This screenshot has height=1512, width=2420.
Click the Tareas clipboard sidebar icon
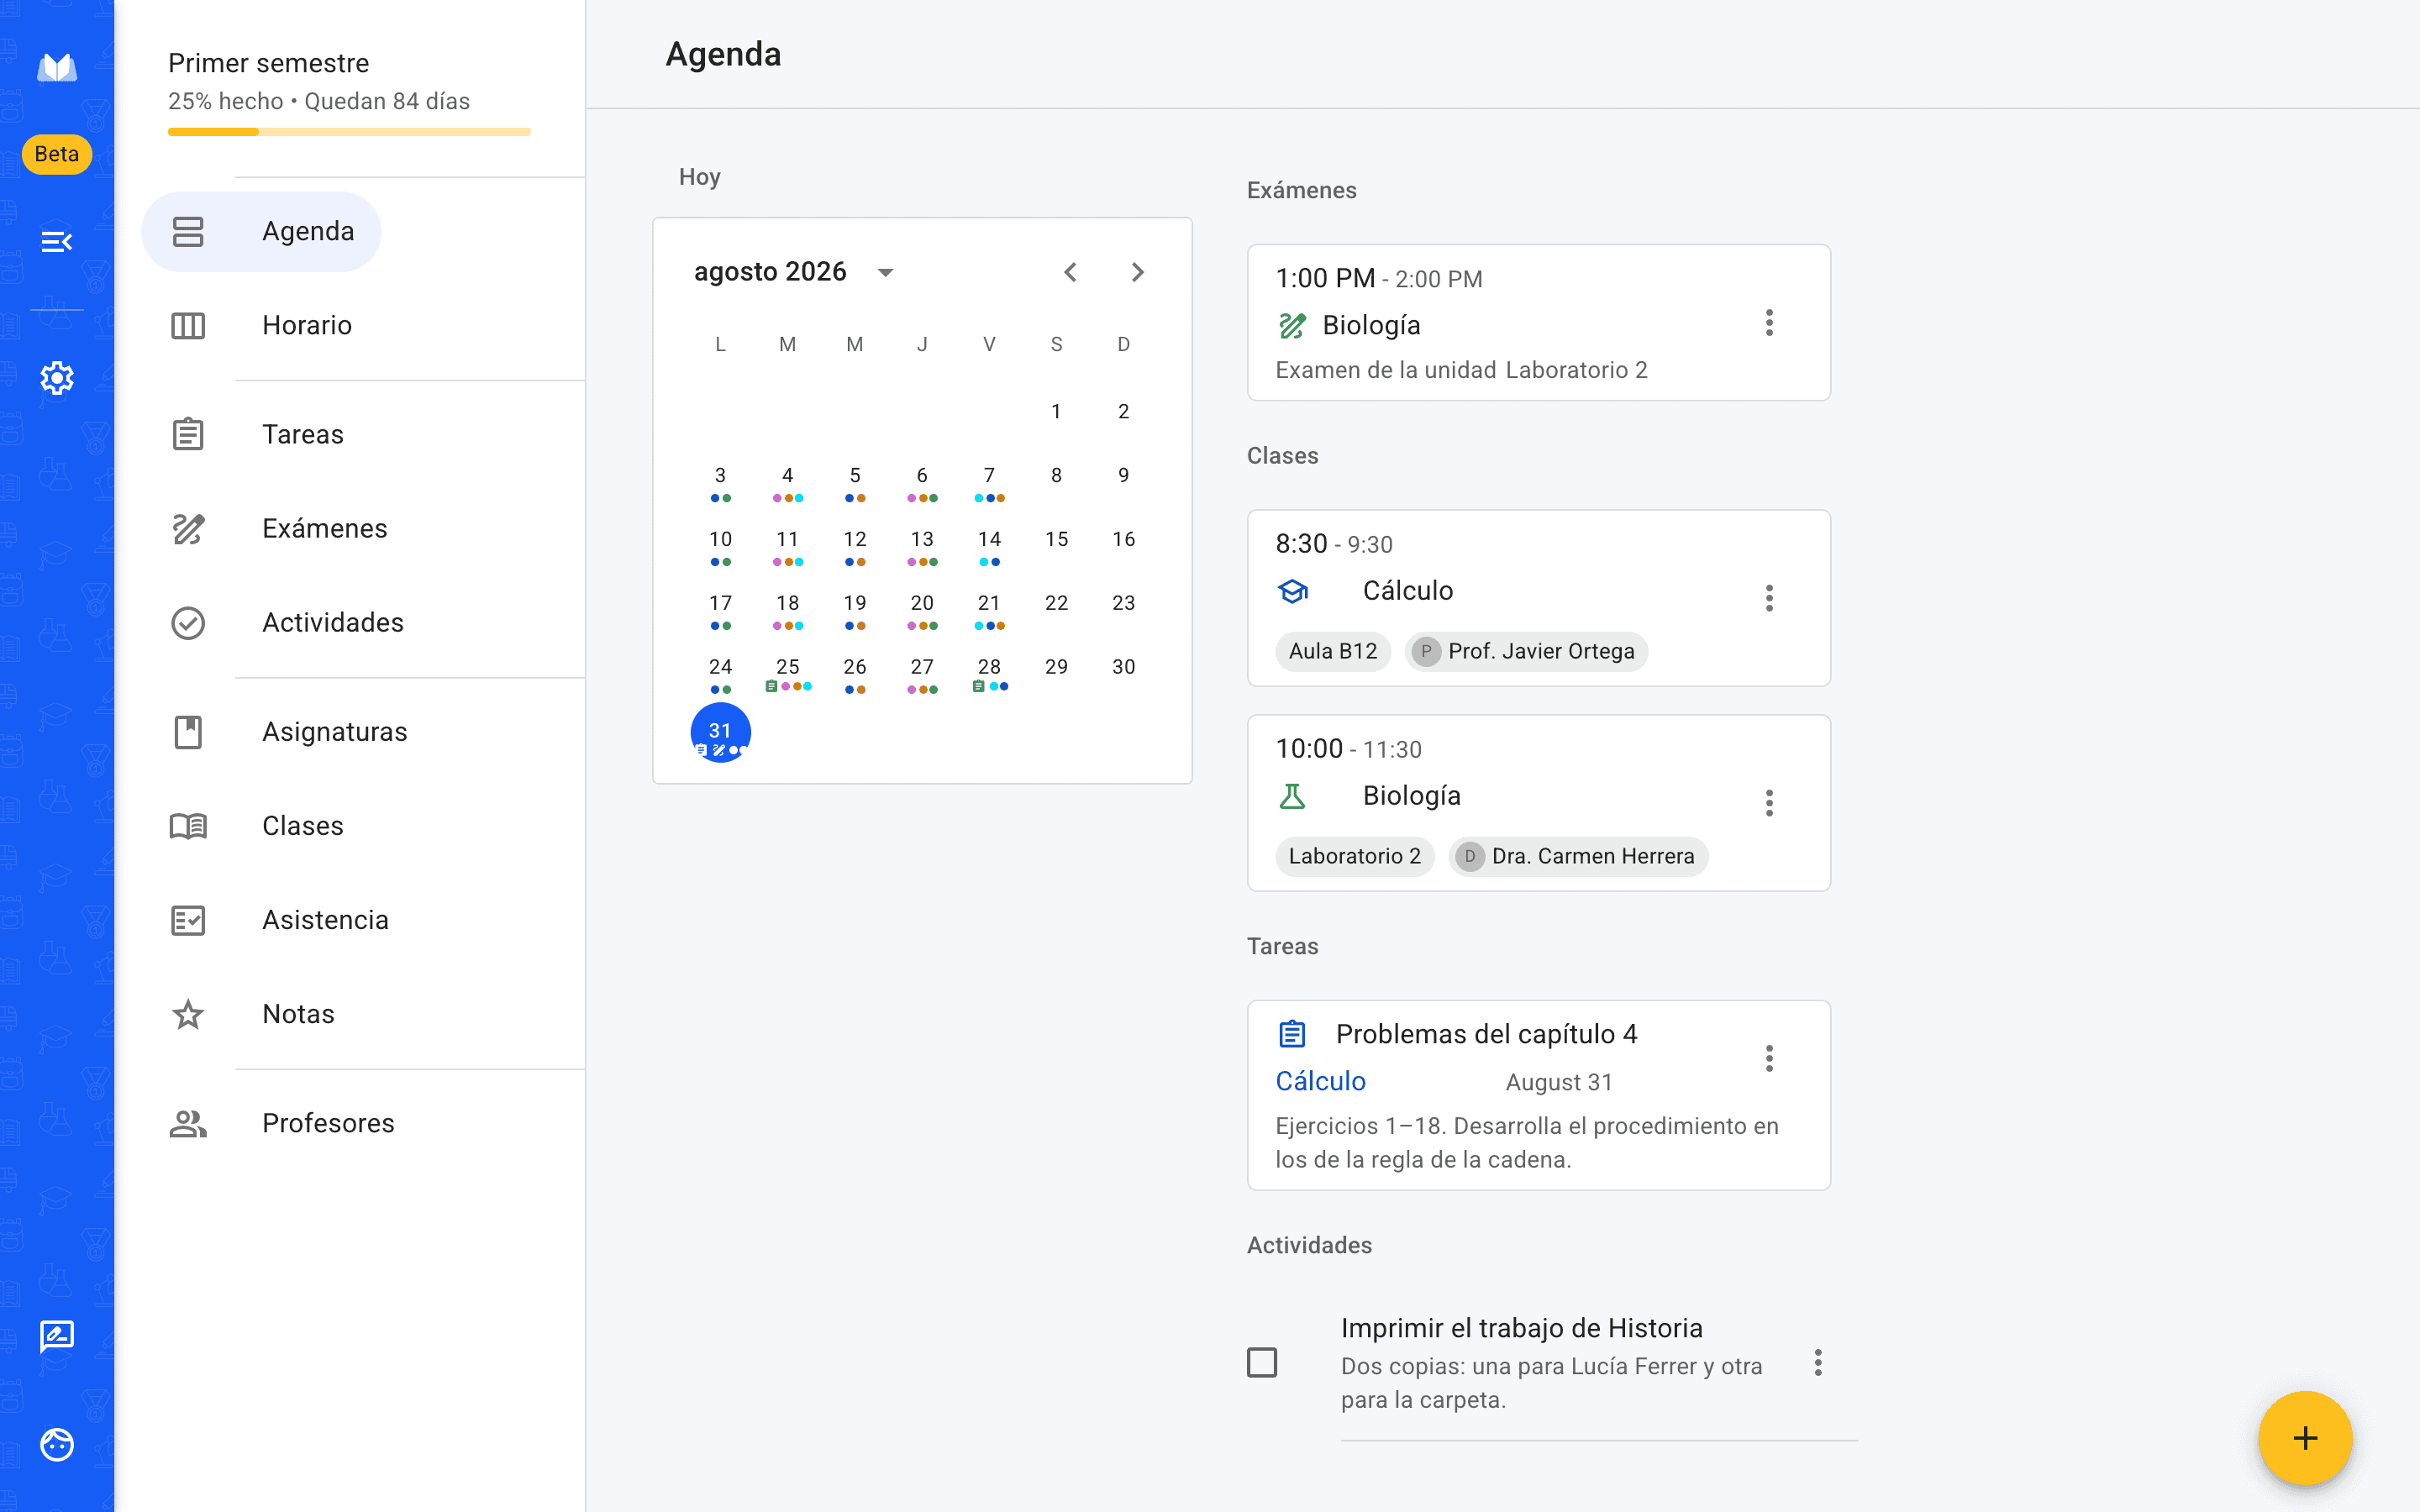188,434
